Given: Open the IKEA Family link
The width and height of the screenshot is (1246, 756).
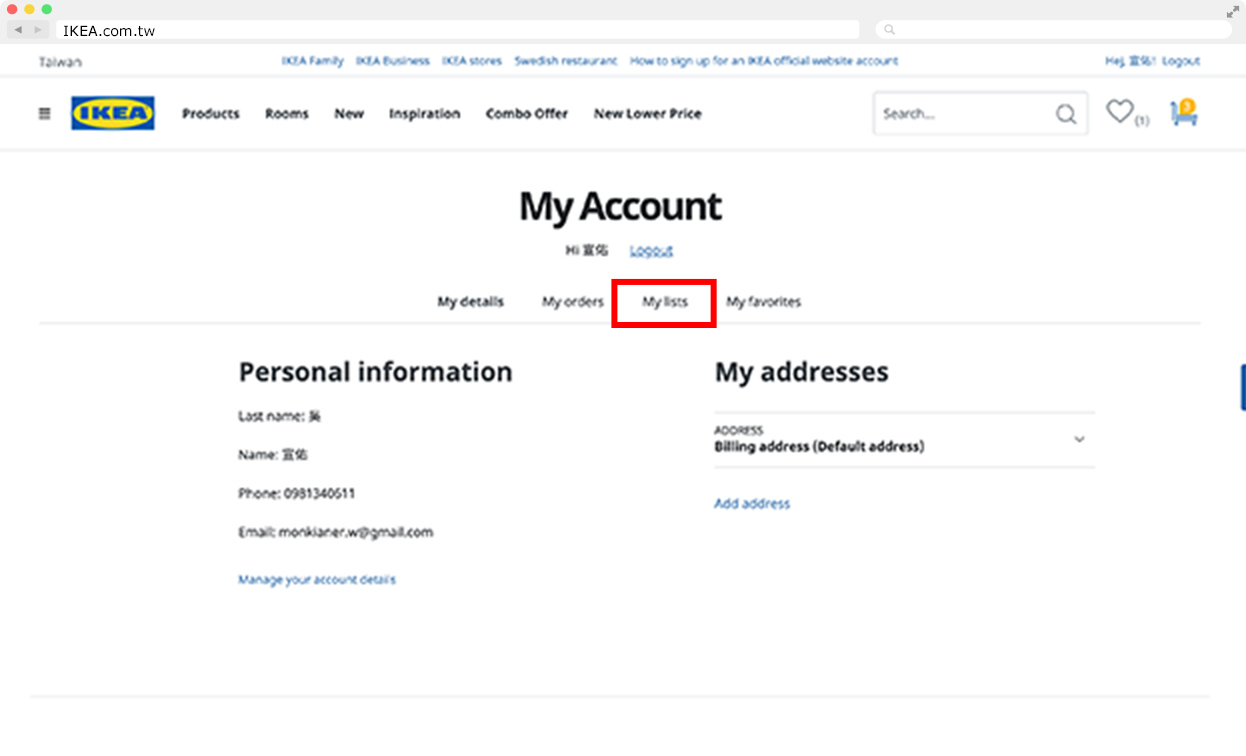Looking at the screenshot, I should pyautogui.click(x=312, y=61).
